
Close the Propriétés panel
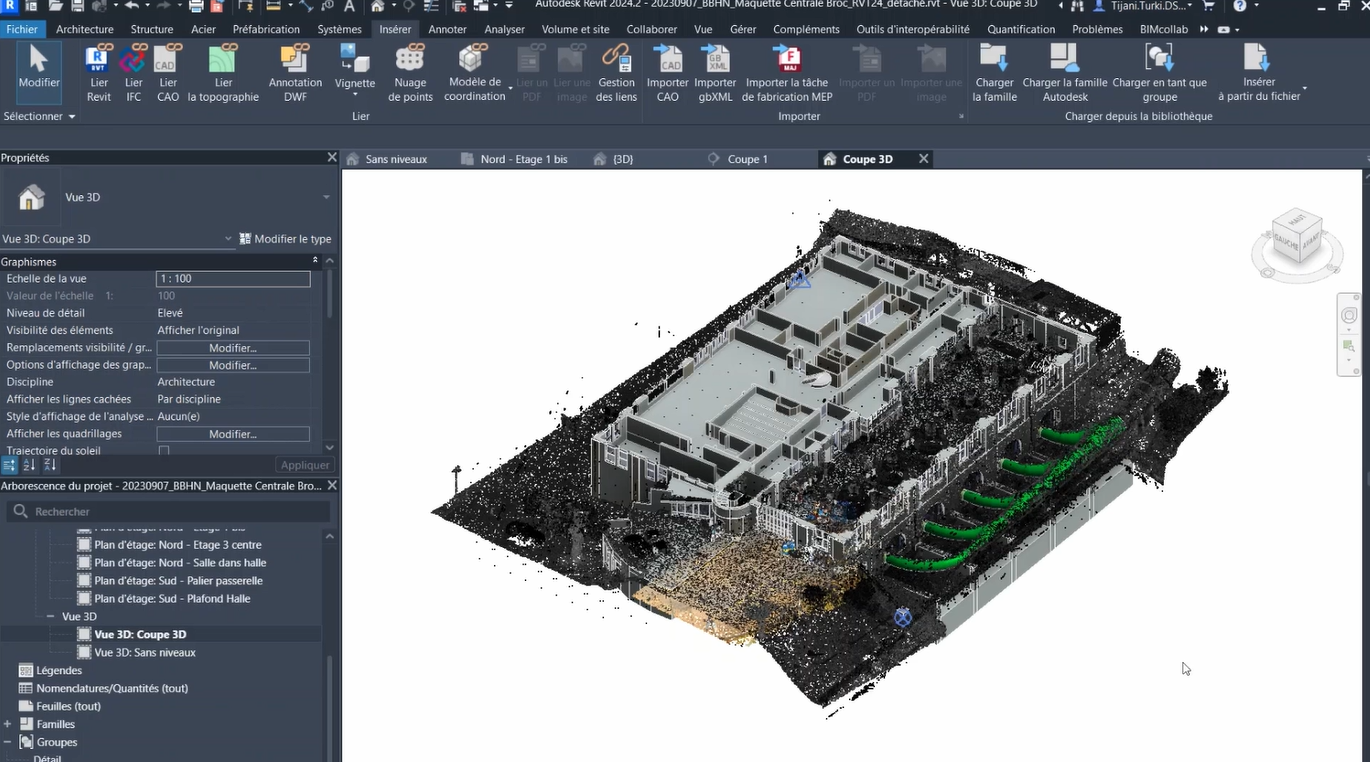332,157
